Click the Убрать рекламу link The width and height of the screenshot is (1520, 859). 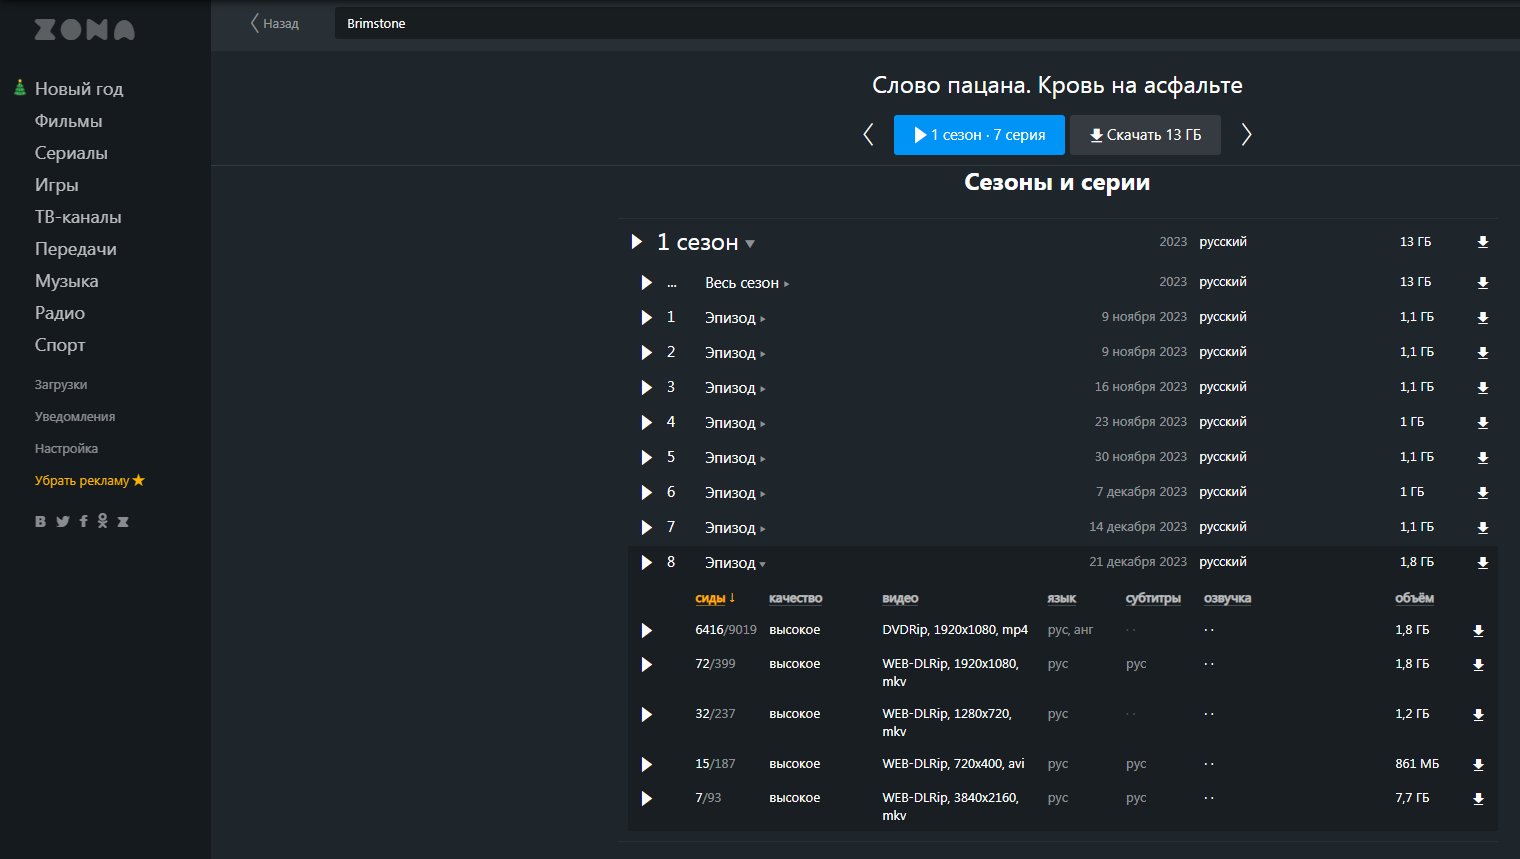click(x=89, y=481)
